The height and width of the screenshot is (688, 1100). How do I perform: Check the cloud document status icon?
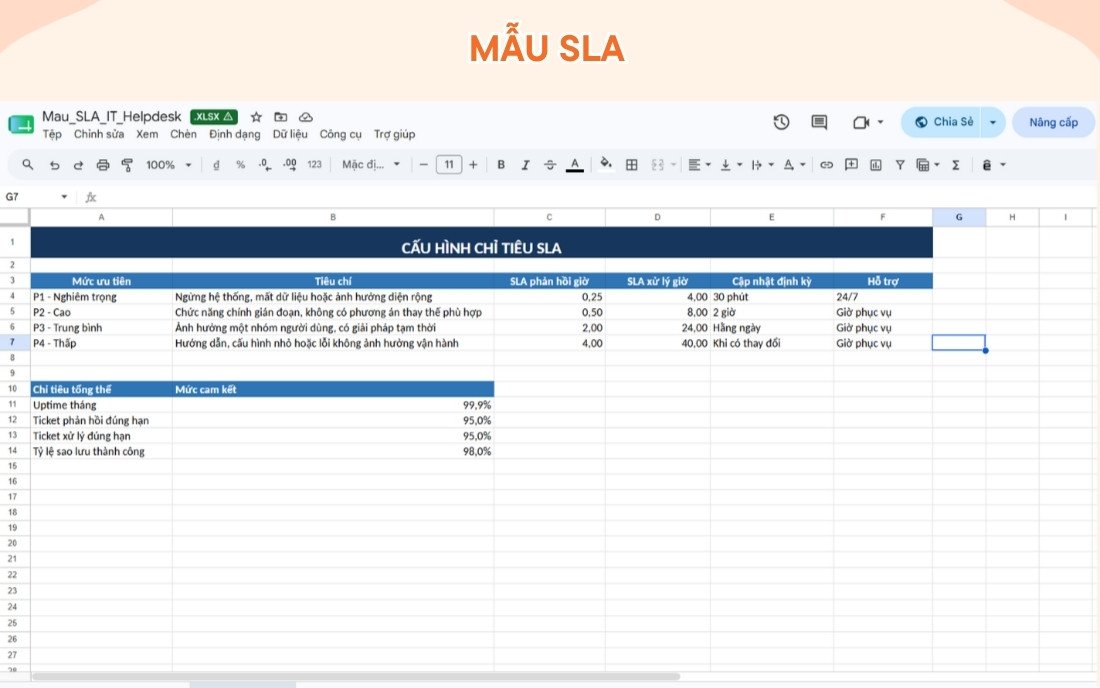[x=305, y=117]
